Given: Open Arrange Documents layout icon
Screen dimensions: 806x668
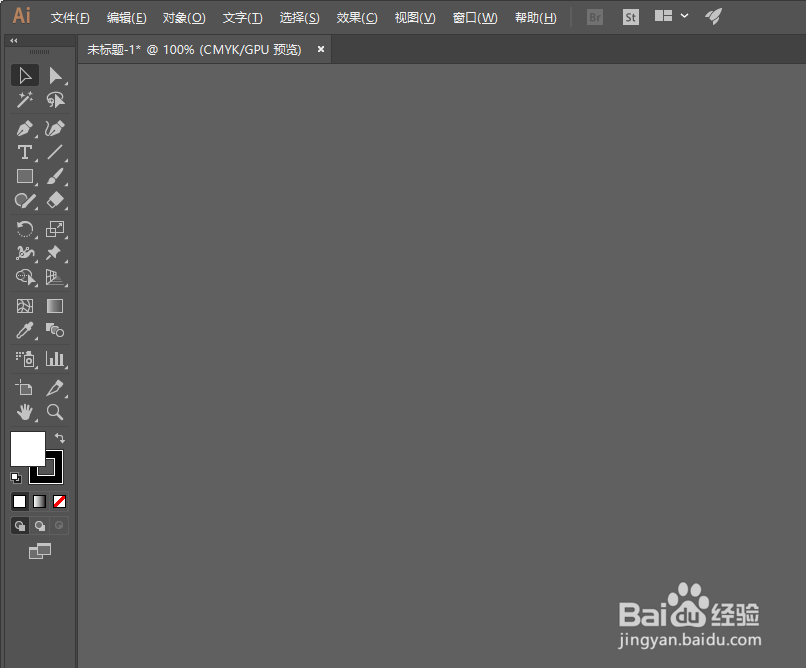Looking at the screenshot, I should coord(663,16).
